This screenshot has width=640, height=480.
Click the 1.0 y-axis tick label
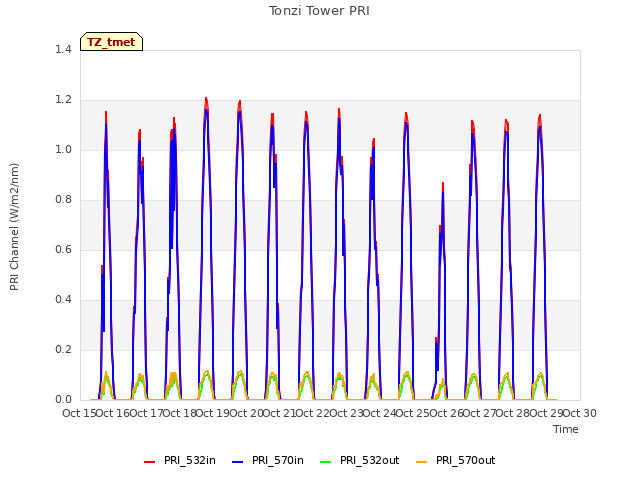63,149
